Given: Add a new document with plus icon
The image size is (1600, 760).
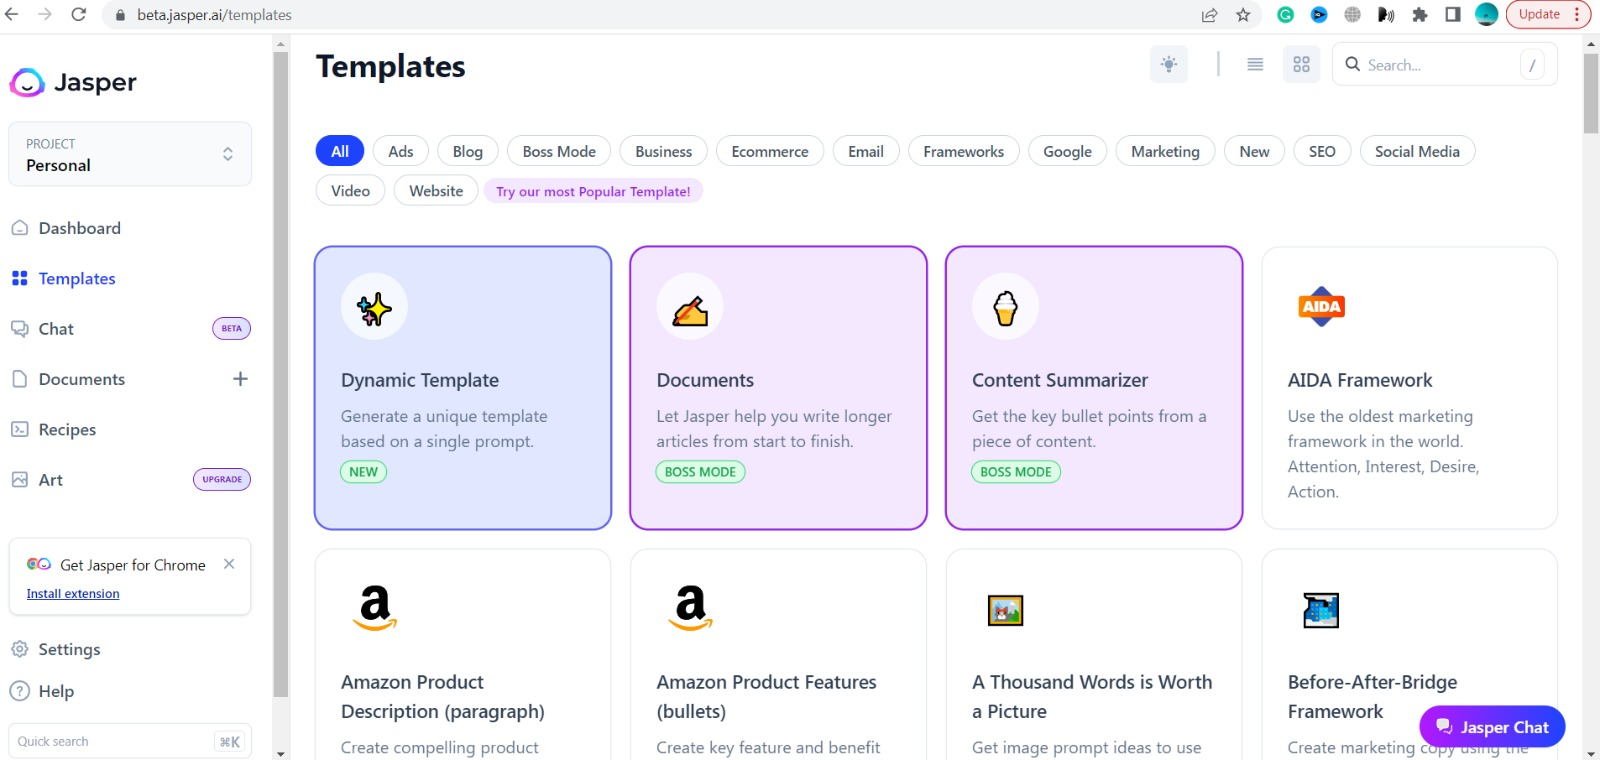Looking at the screenshot, I should pos(240,379).
